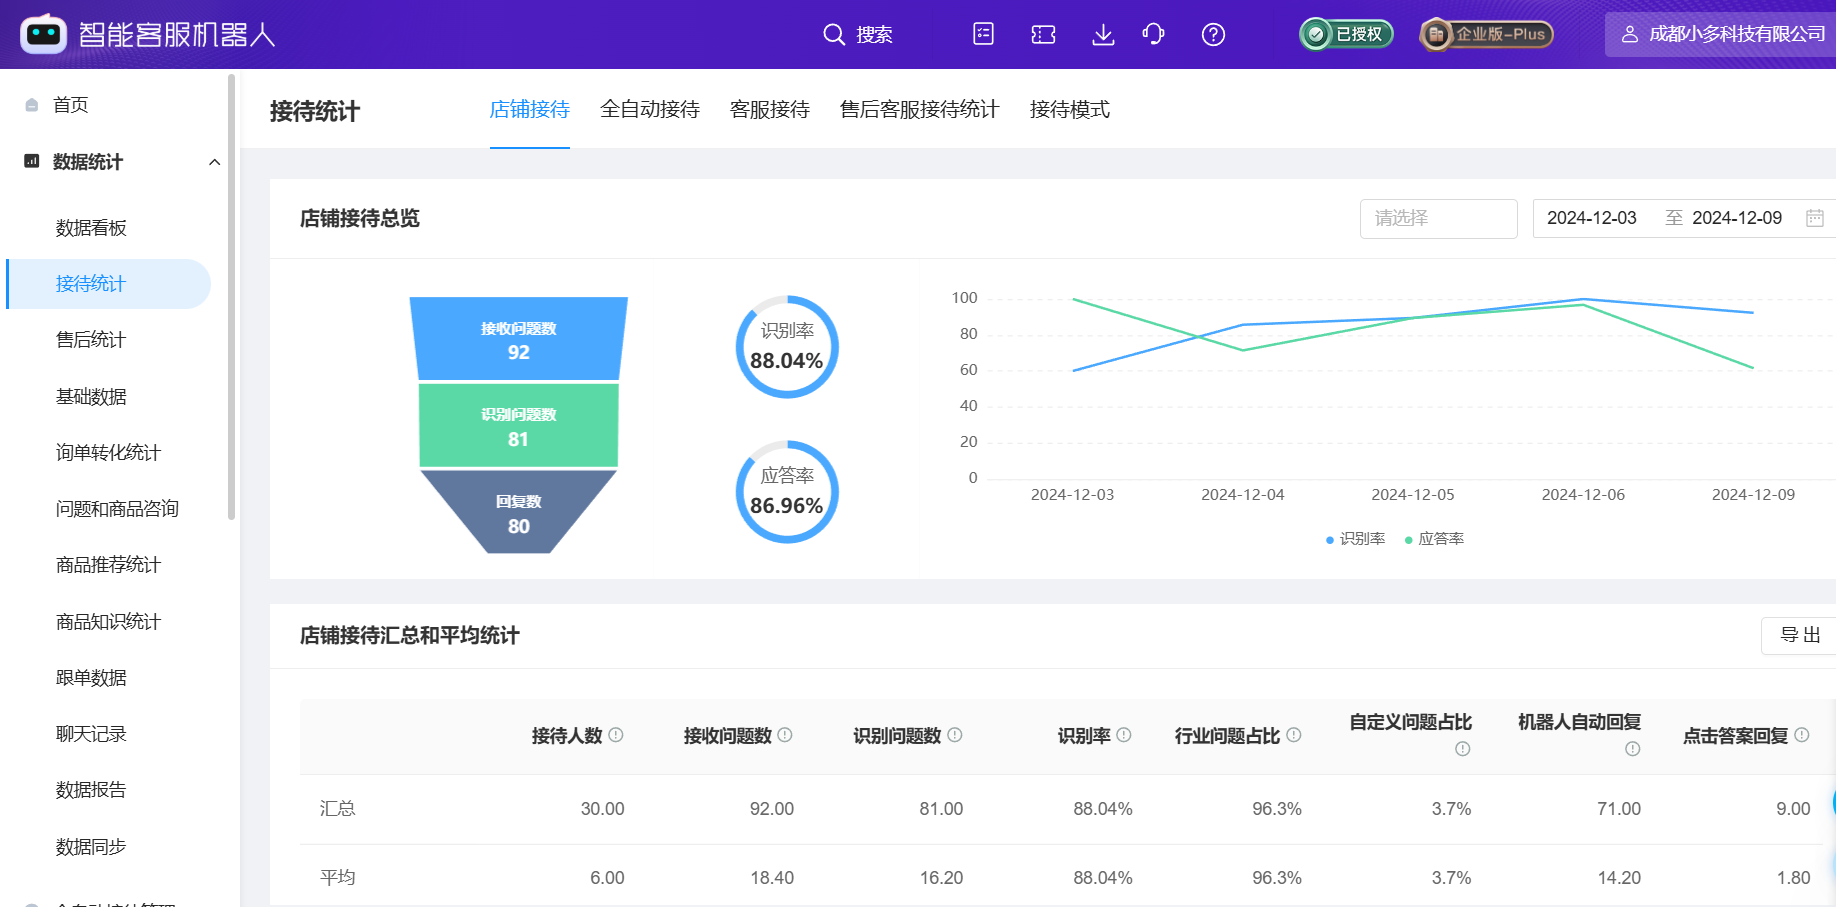Open the customer service headset icon
This screenshot has width=1836, height=907.
(x=1153, y=35)
